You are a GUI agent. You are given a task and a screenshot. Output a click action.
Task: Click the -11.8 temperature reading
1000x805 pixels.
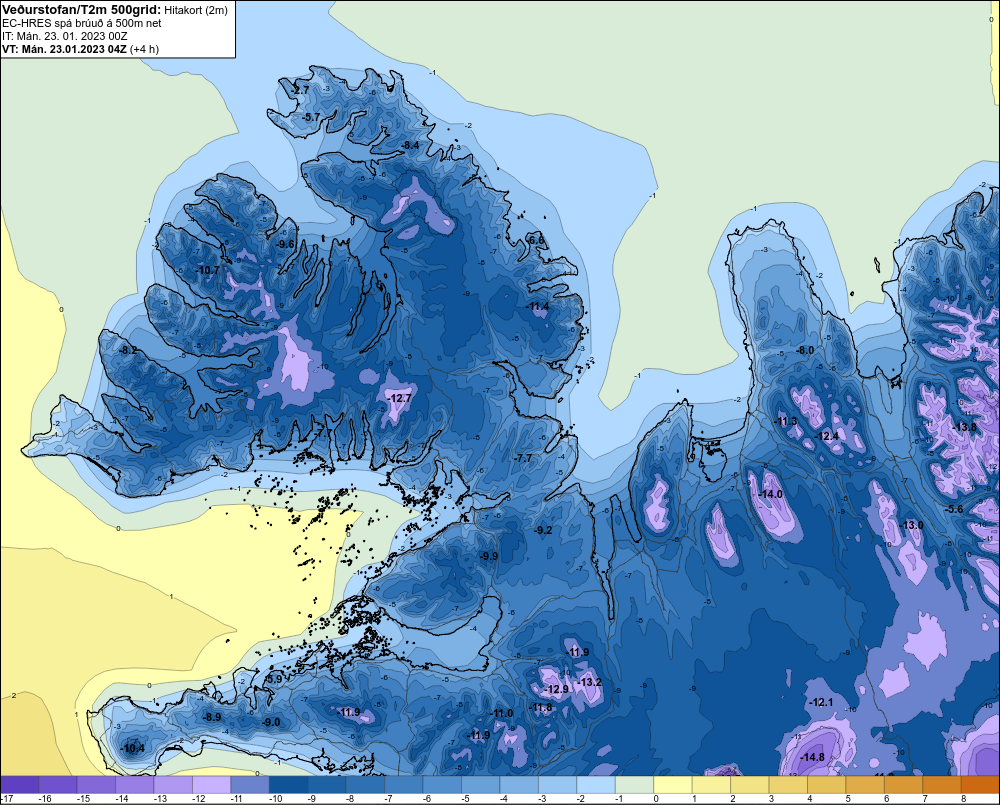coord(541,707)
